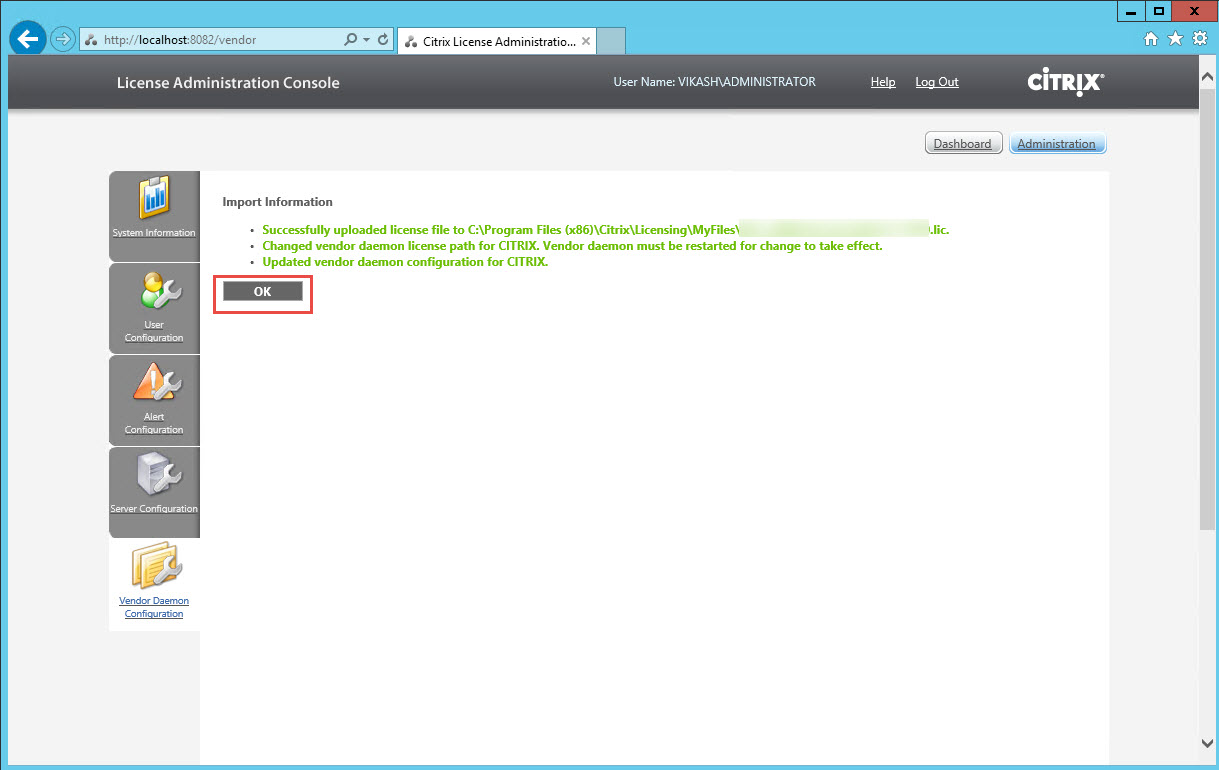Click the Citrix logo in the header

pos(1066,82)
